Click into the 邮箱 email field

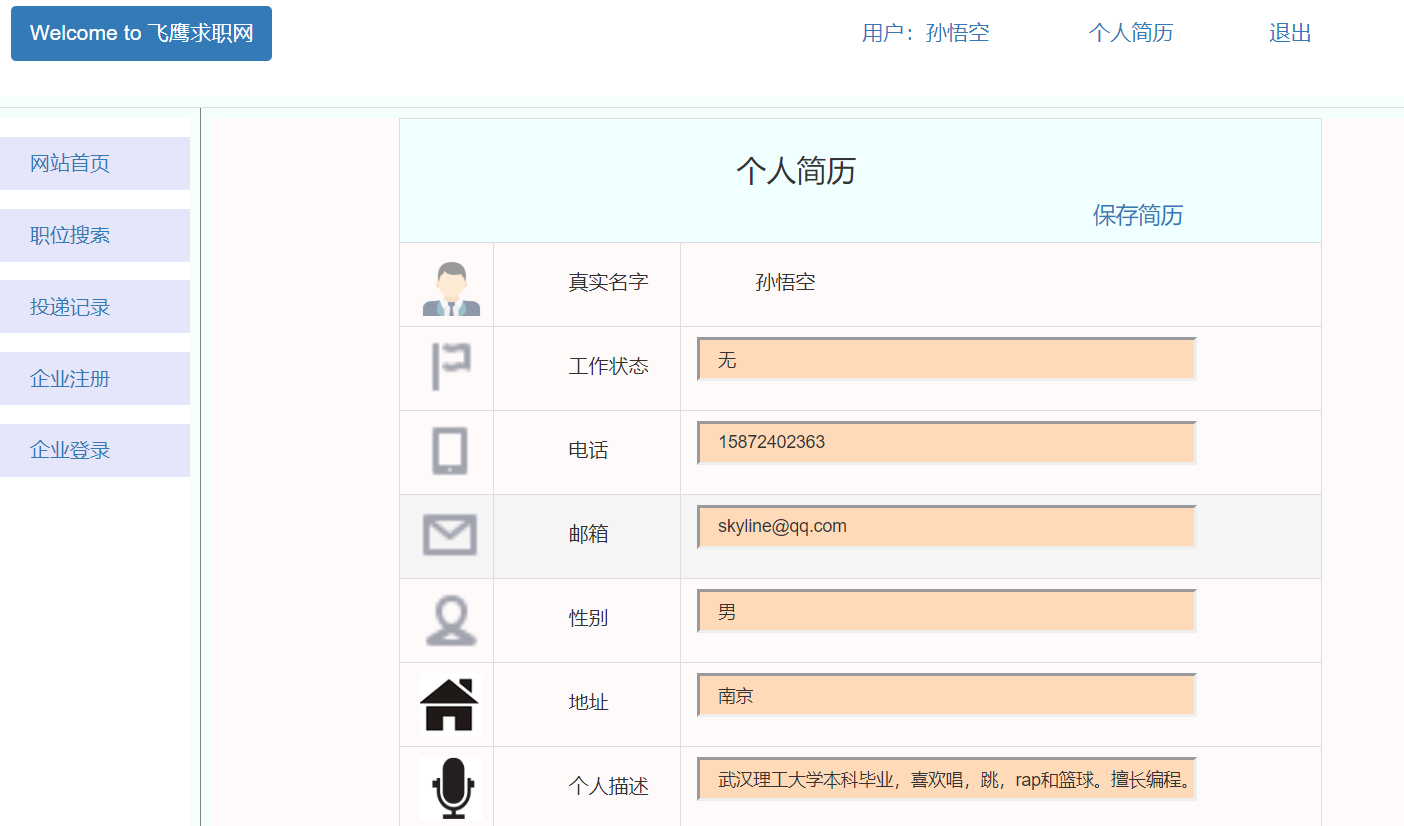pyautogui.click(x=946, y=527)
